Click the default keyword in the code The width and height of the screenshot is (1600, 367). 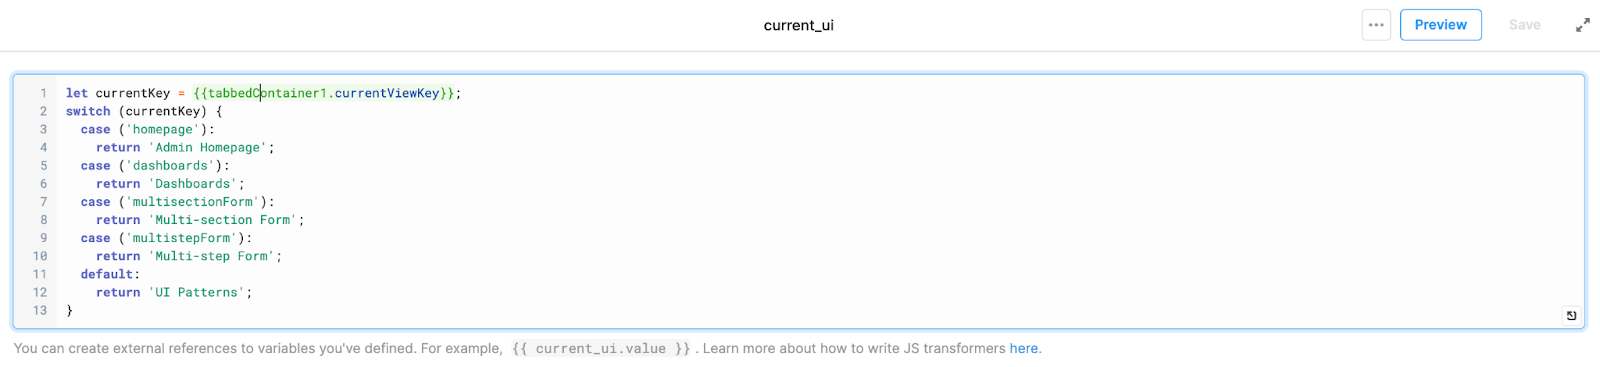click(x=107, y=274)
